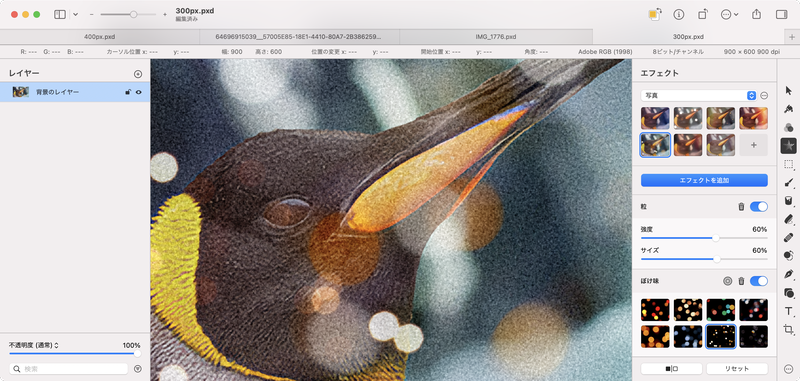Select the Reshape/Warp tool
This screenshot has width=800, height=381.
click(x=788, y=256)
